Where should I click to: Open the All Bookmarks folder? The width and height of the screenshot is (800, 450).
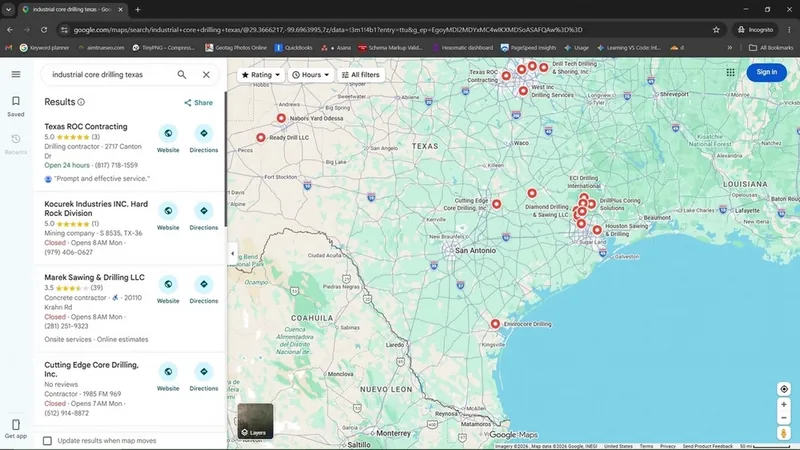click(x=771, y=47)
